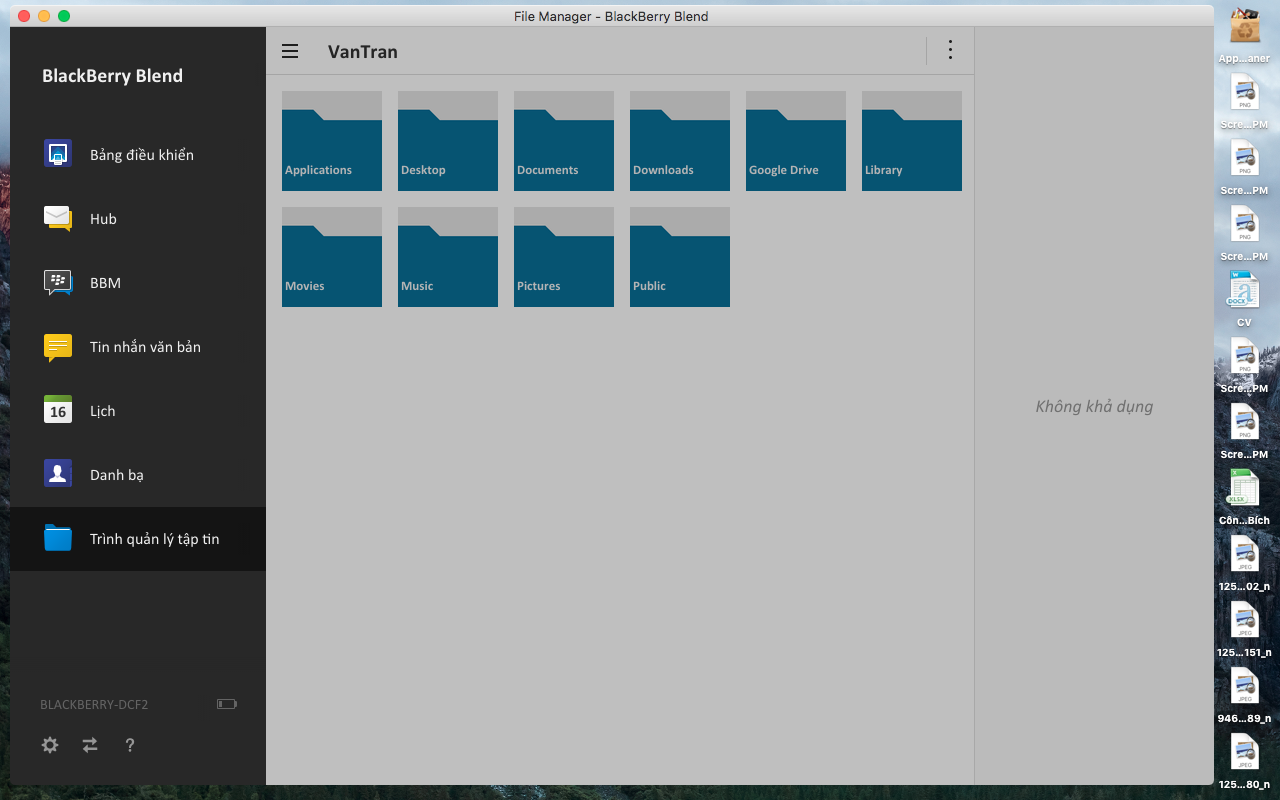The height and width of the screenshot is (800, 1280).
Task: Select the App...aner icon on the desktop
Action: [x=1244, y=36]
